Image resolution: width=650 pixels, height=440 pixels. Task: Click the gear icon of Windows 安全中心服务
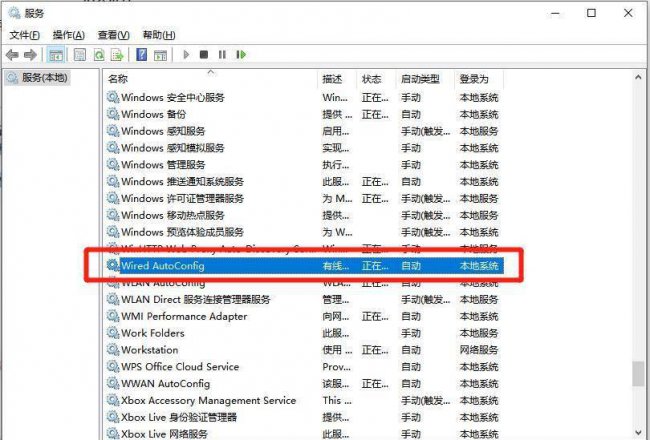[x=113, y=97]
